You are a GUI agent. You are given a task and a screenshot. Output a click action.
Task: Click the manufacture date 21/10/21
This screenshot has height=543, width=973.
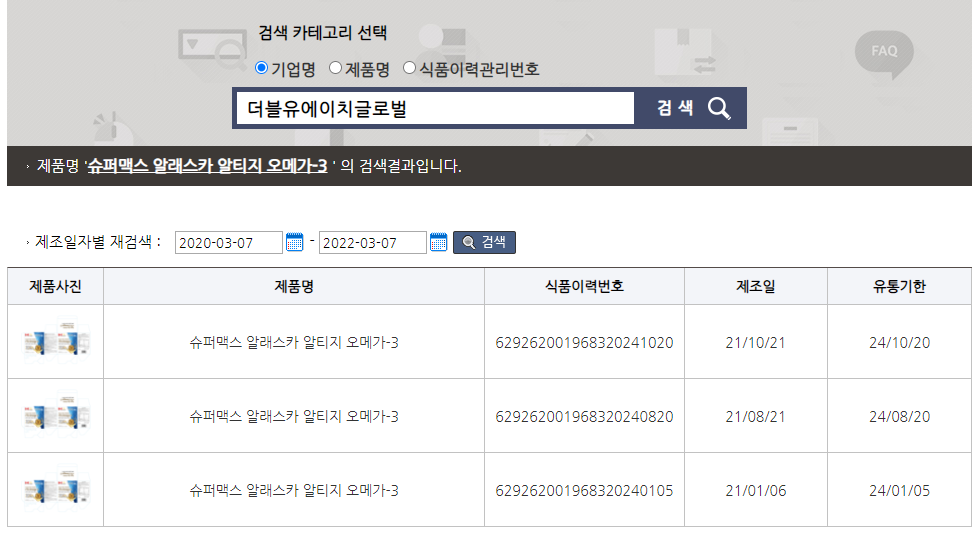click(x=755, y=343)
